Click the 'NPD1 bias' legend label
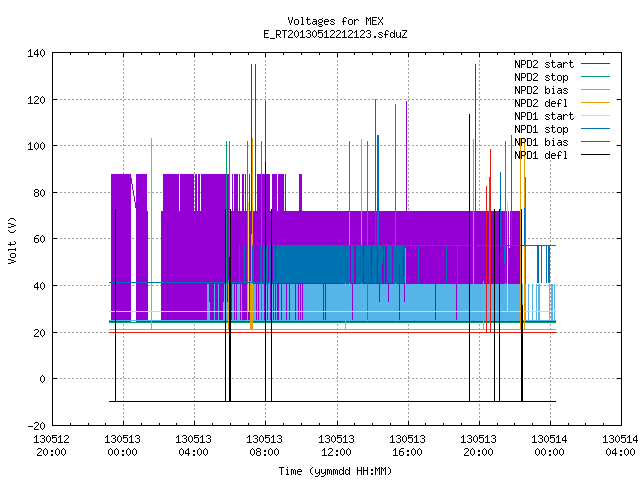Screen dimensions: 640x480 (541, 142)
